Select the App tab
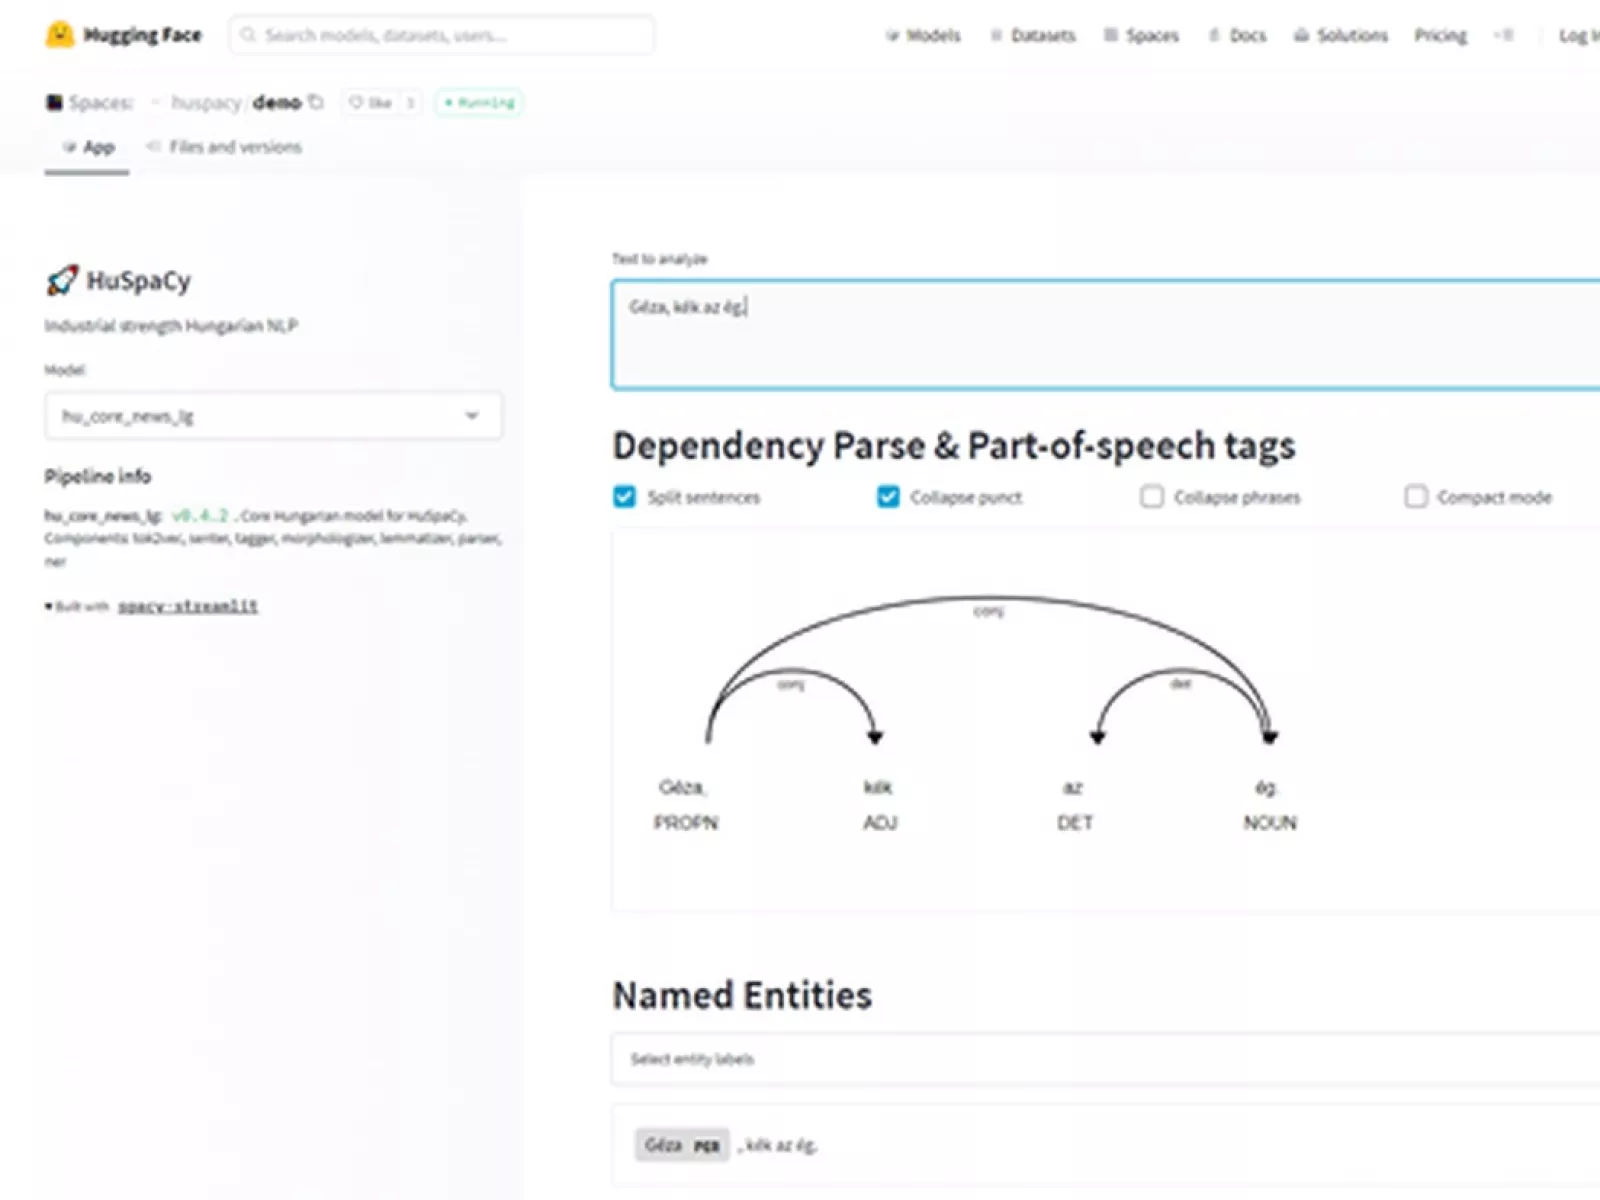This screenshot has height=1200, width=1600. [x=88, y=147]
